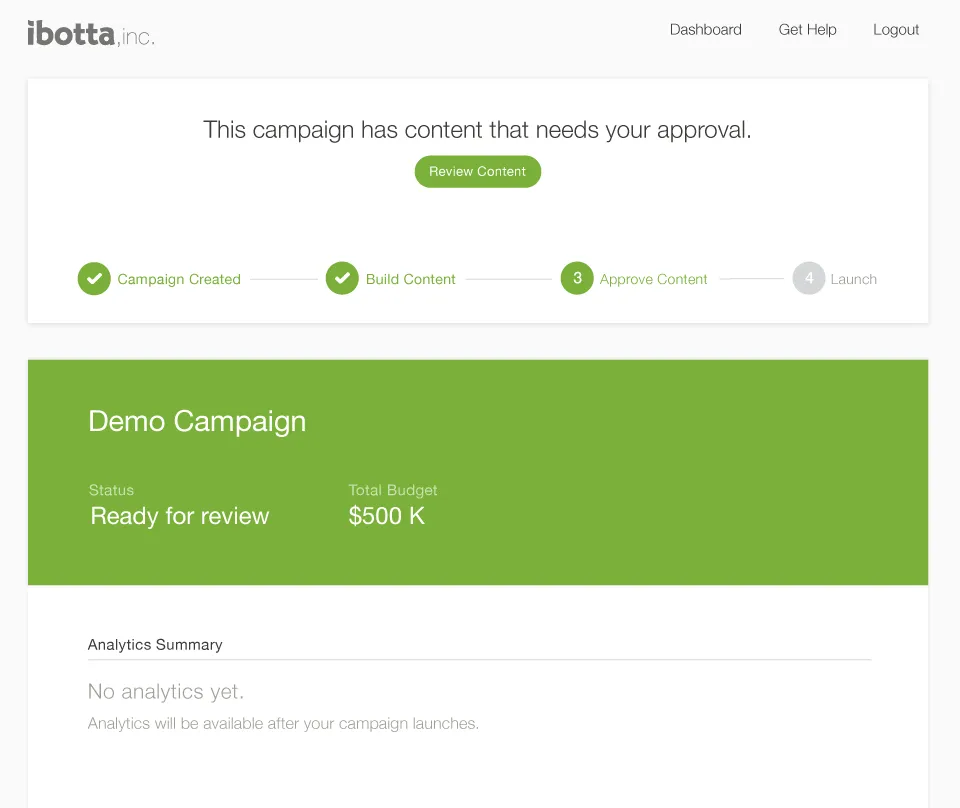Click the Ready for review status text
The height and width of the screenshot is (808, 960).
180,516
